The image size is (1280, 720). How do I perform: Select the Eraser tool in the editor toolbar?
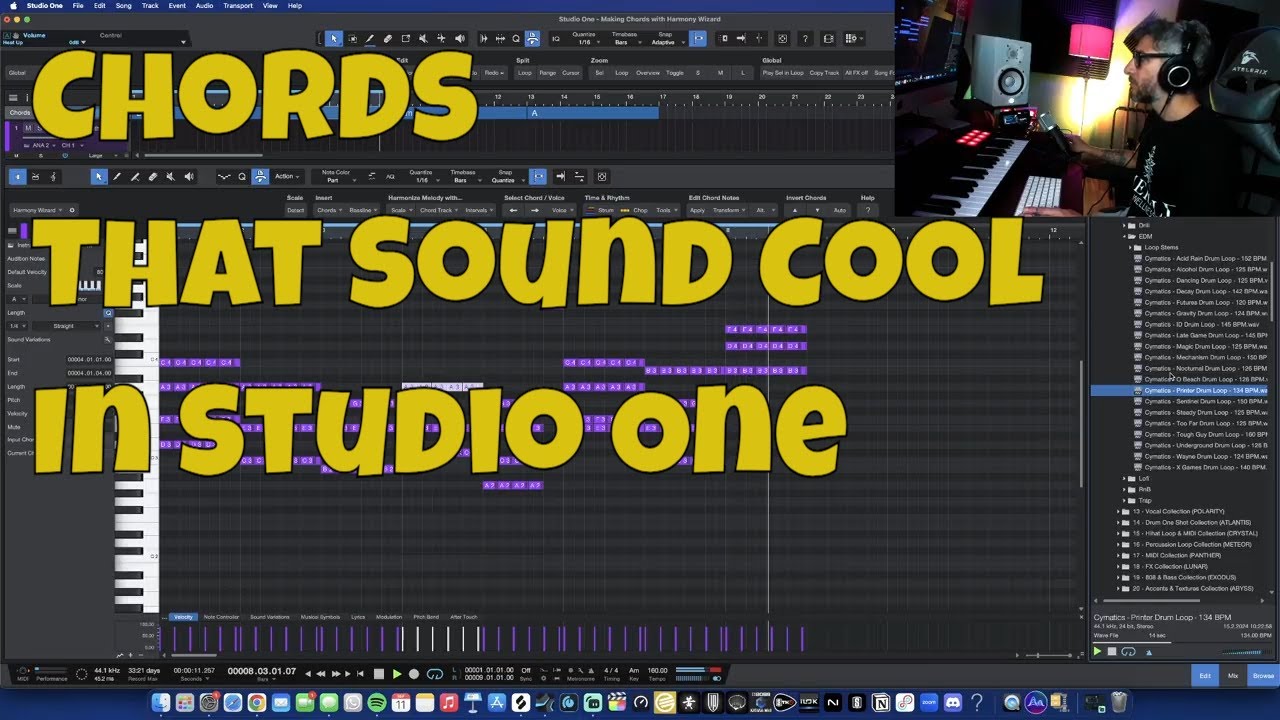pyautogui.click(x=152, y=177)
